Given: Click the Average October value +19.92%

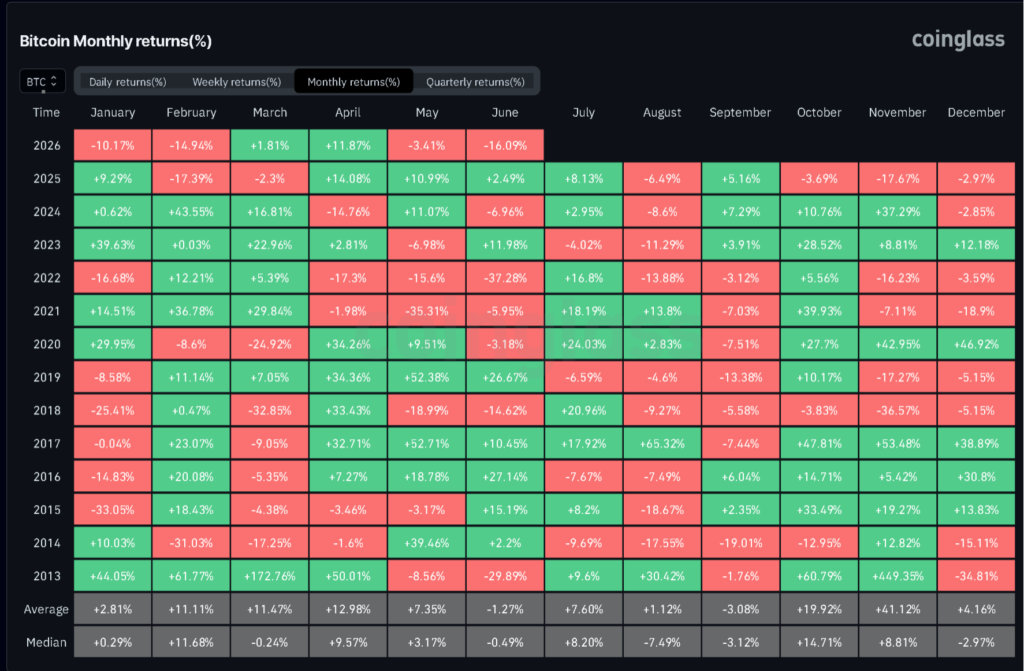Looking at the screenshot, I should [x=819, y=609].
